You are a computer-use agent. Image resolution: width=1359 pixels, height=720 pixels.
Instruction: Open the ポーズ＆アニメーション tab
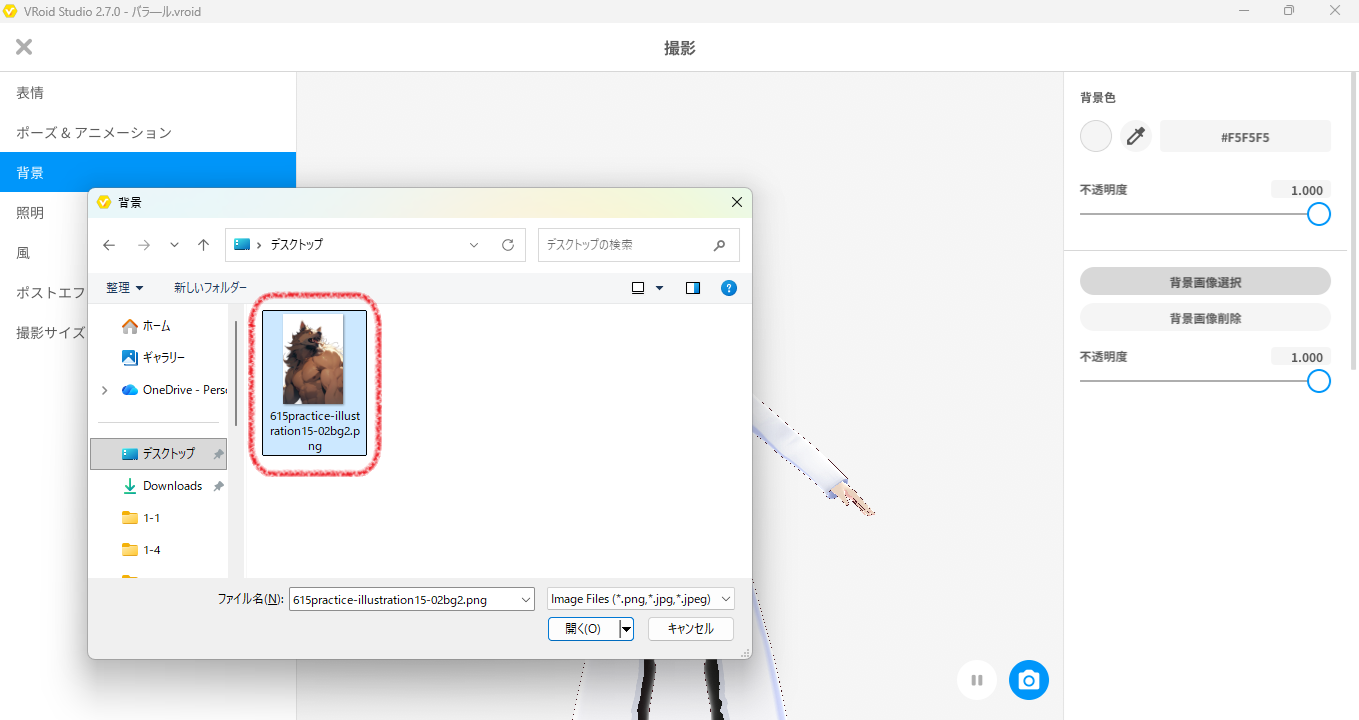point(94,133)
